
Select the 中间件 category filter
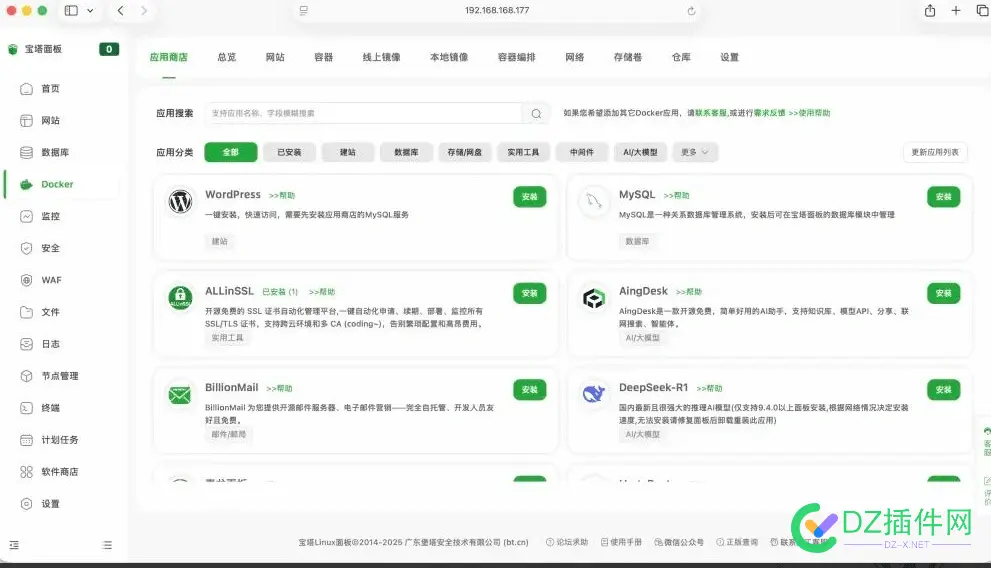(x=581, y=152)
